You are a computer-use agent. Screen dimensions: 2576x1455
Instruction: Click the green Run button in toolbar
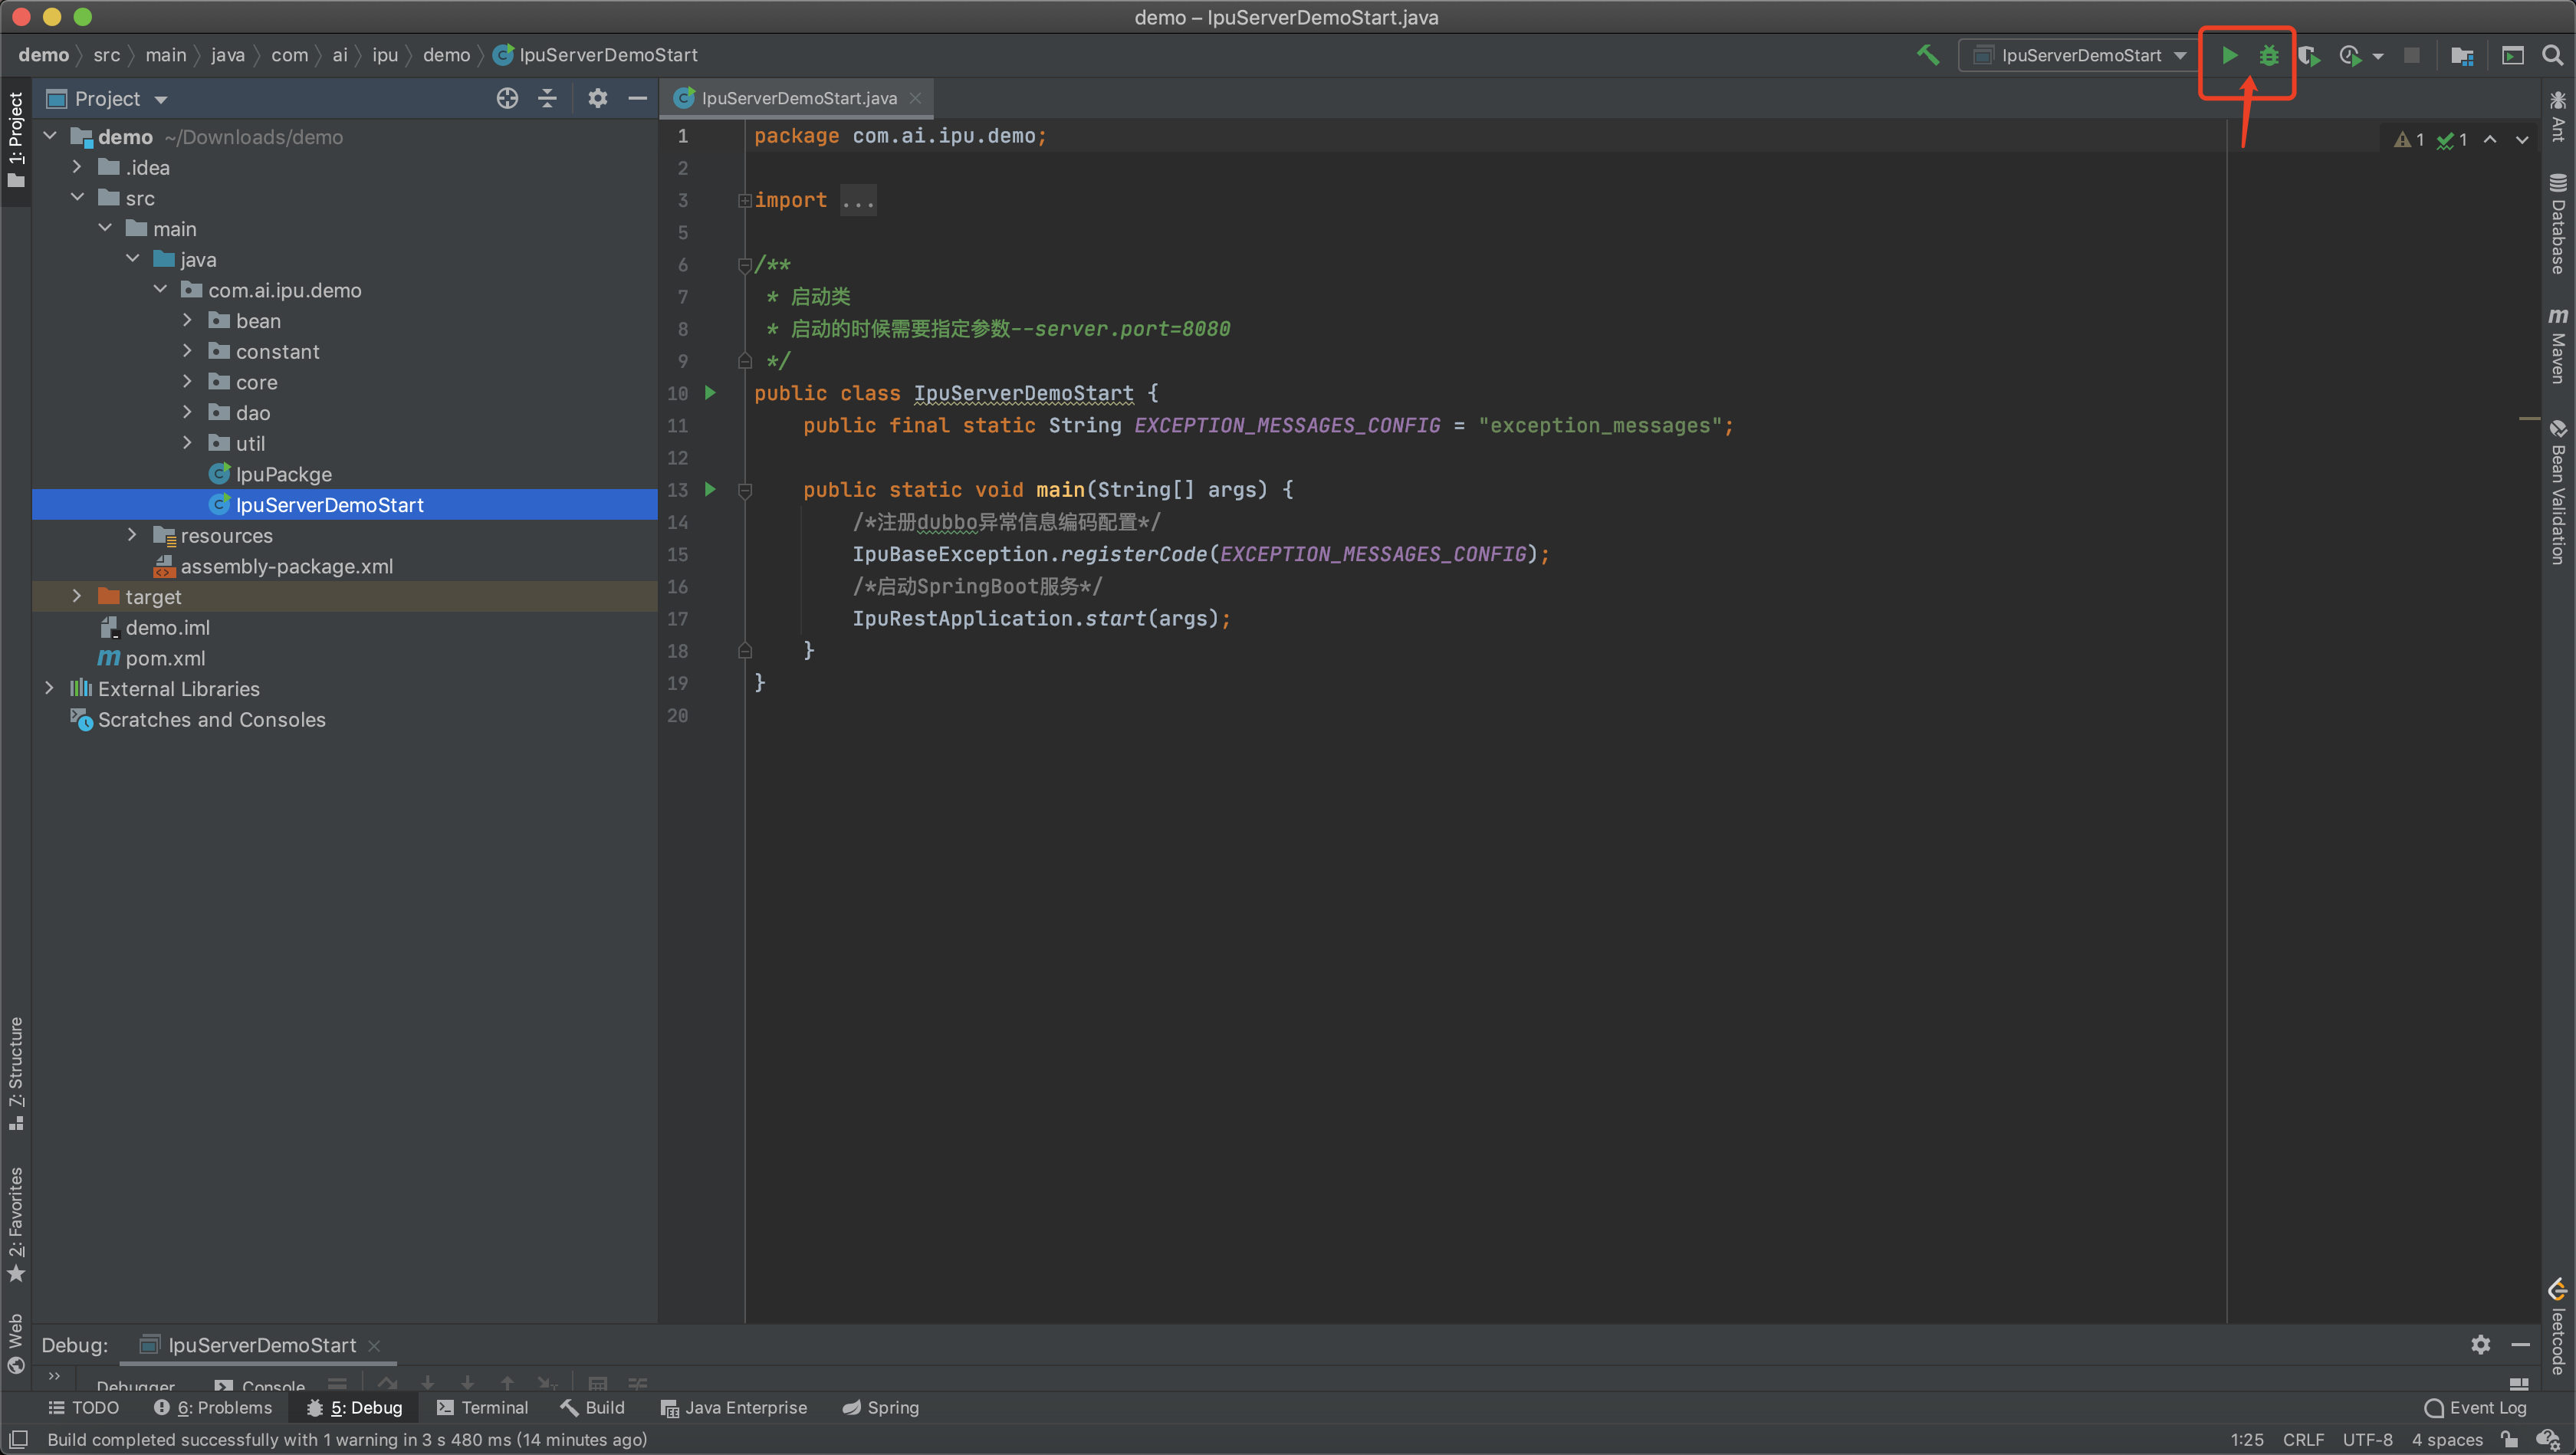point(2229,55)
